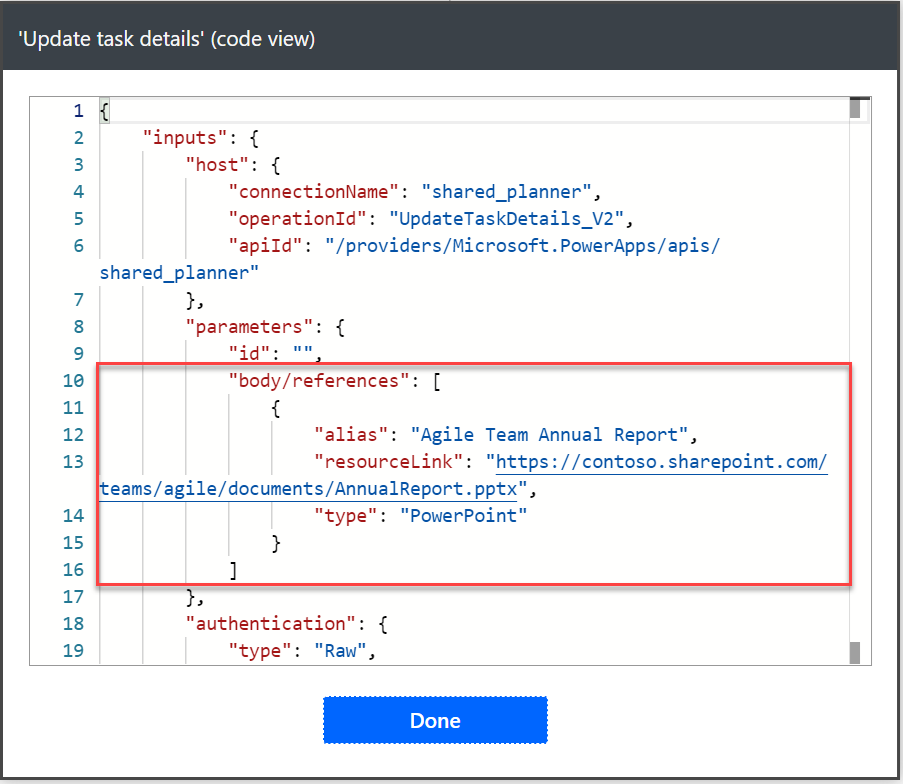Click the AnnualReport.pptx link continuation
This screenshot has height=784, width=903.
tap(308, 489)
